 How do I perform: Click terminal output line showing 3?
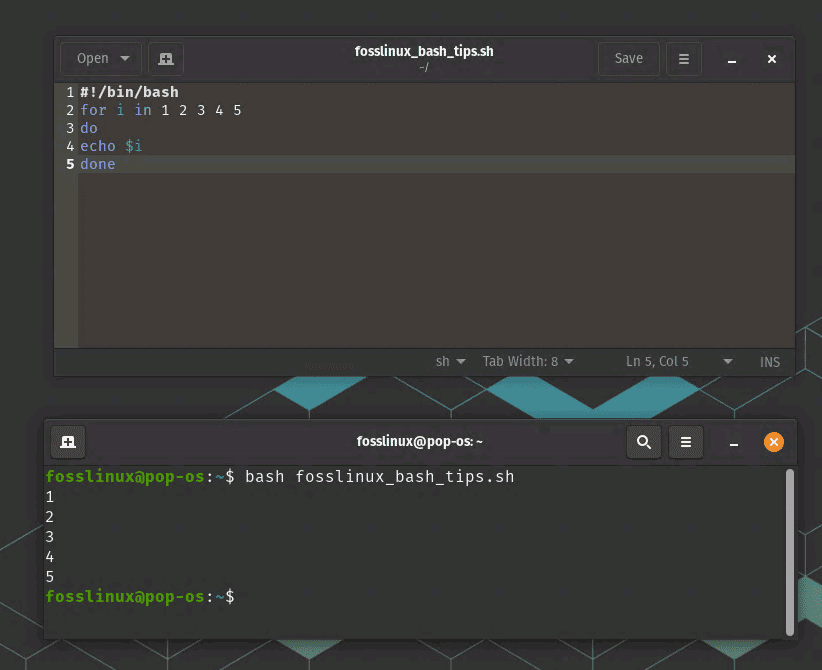[50, 537]
